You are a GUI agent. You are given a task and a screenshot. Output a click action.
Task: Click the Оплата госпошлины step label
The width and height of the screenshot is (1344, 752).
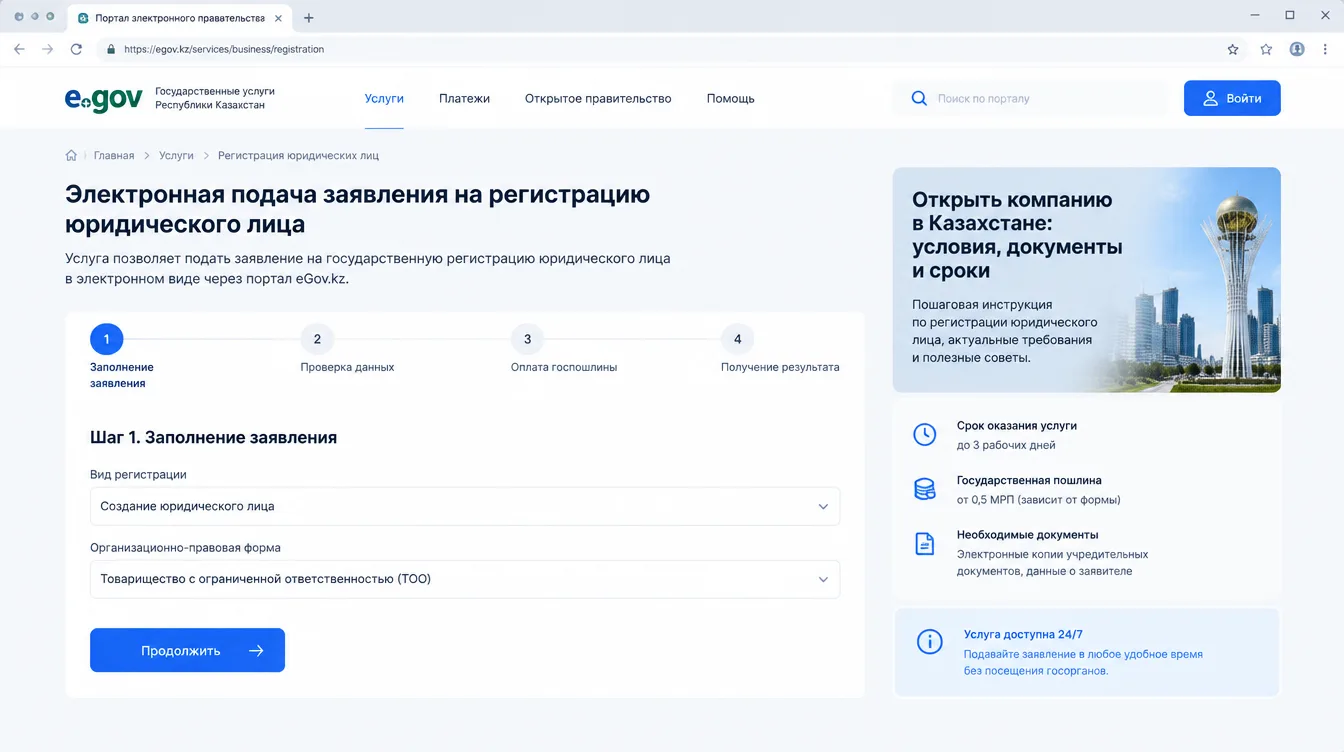(x=564, y=367)
